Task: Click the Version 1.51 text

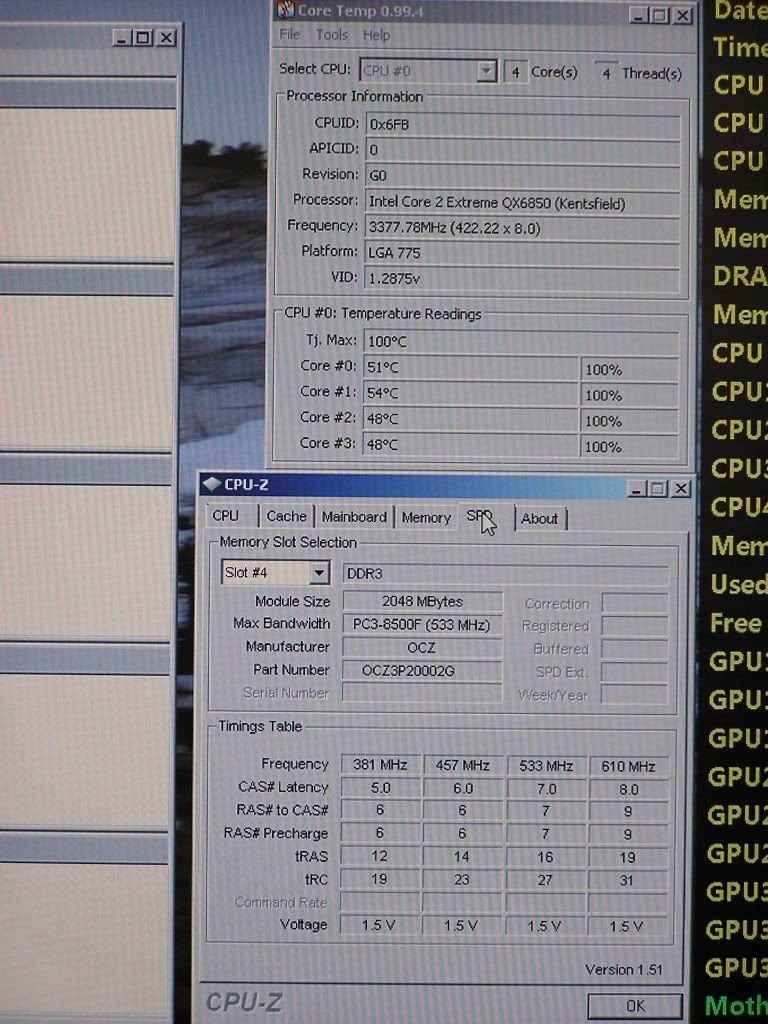Action: pos(624,970)
